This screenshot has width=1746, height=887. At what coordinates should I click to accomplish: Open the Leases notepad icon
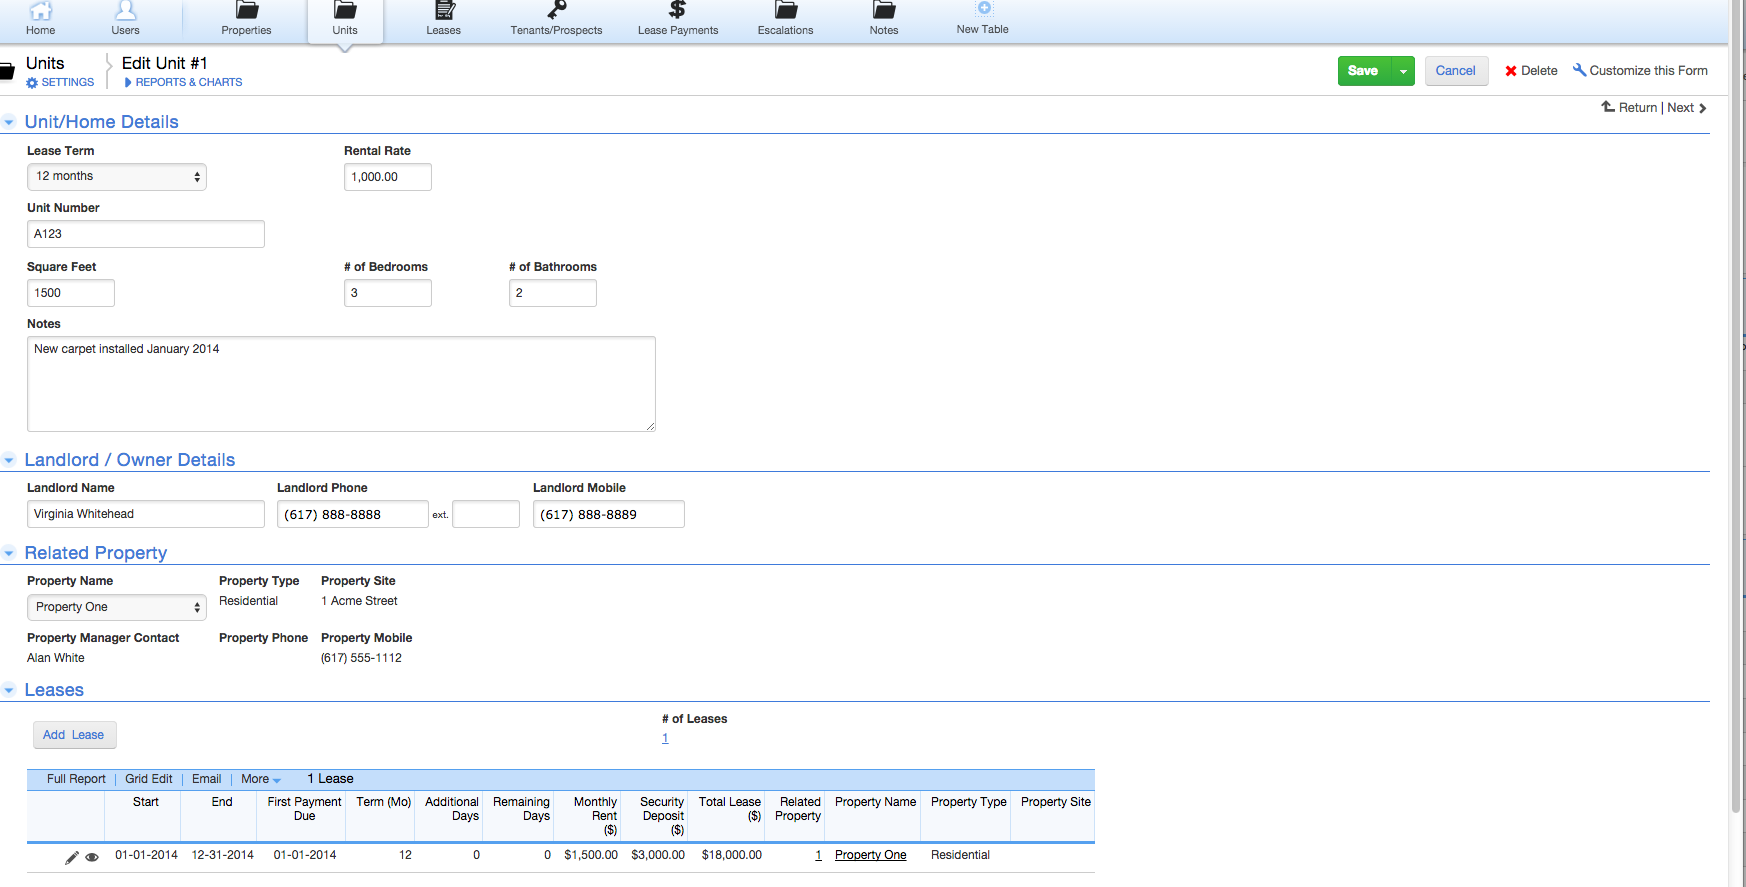tap(444, 11)
